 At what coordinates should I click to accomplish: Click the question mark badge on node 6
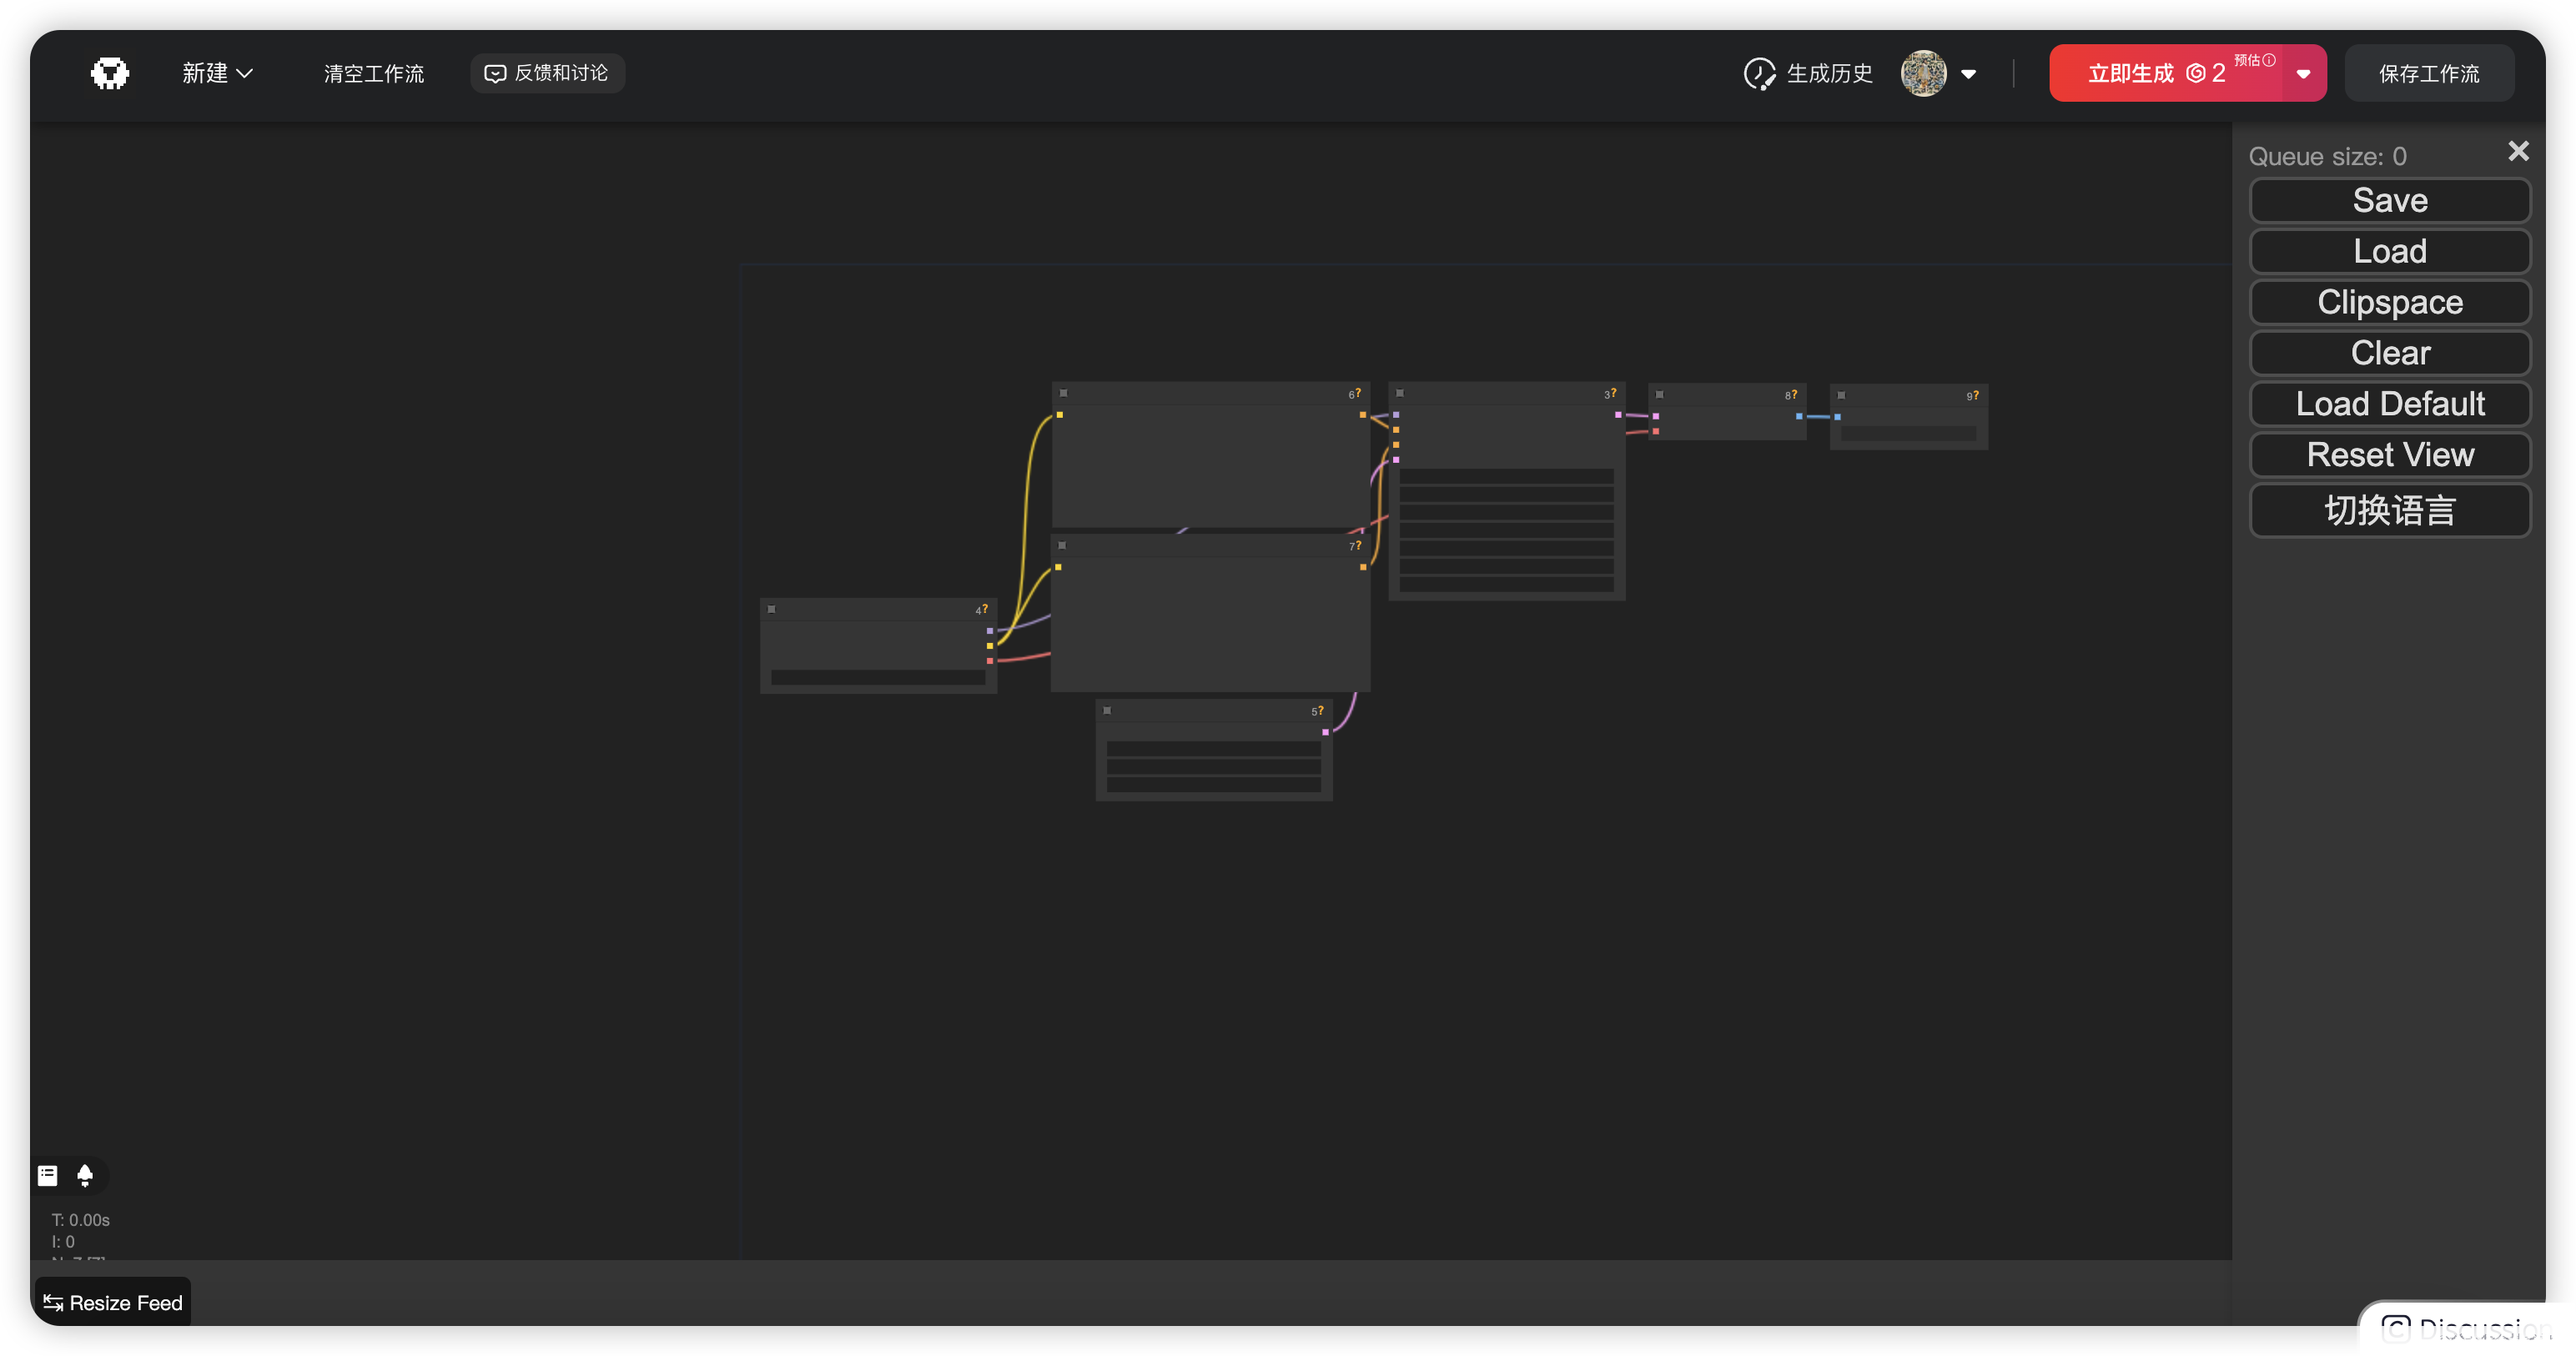point(1358,393)
